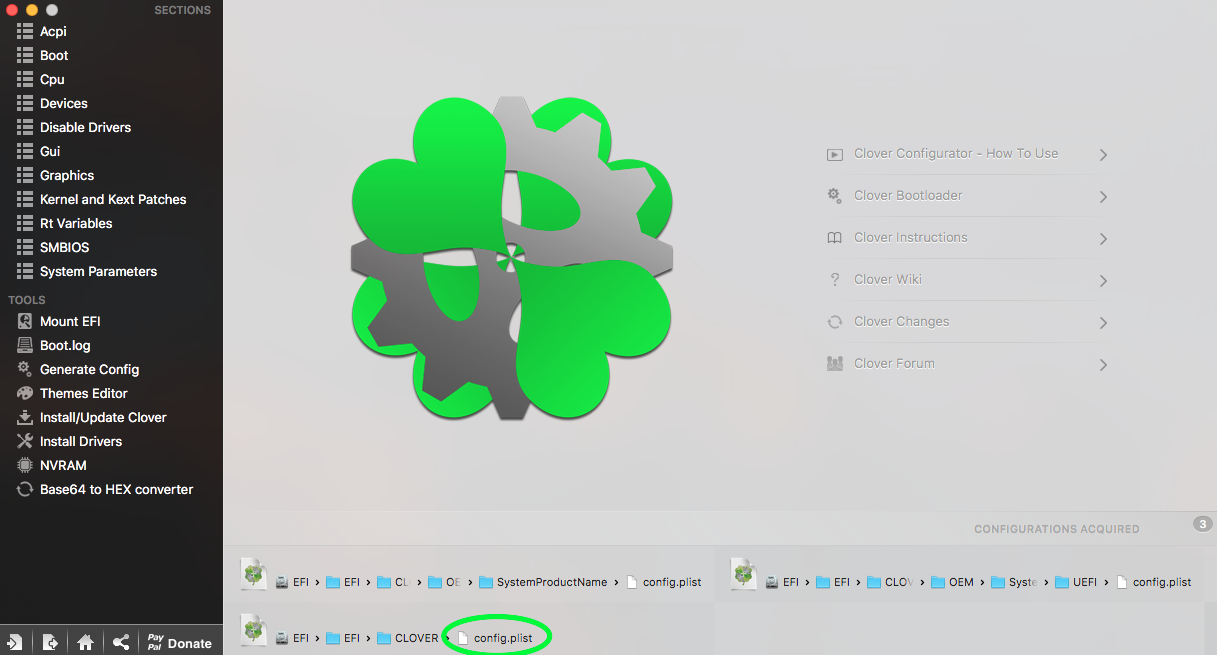Open the Clover Bootloader link
The height and width of the screenshot is (655, 1217).
pos(907,195)
